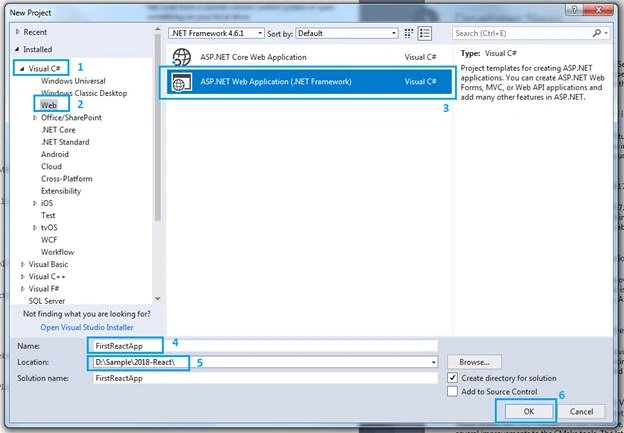Expand the Visual Basic node

point(23,264)
